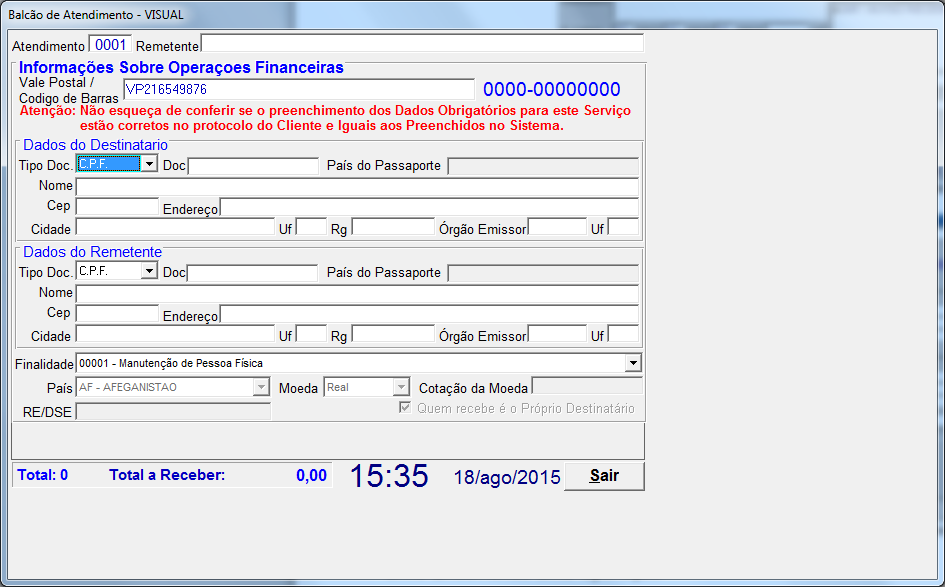Image resolution: width=945 pixels, height=587 pixels.
Task: Click the Cotação da Moeda field
Action: 588,386
